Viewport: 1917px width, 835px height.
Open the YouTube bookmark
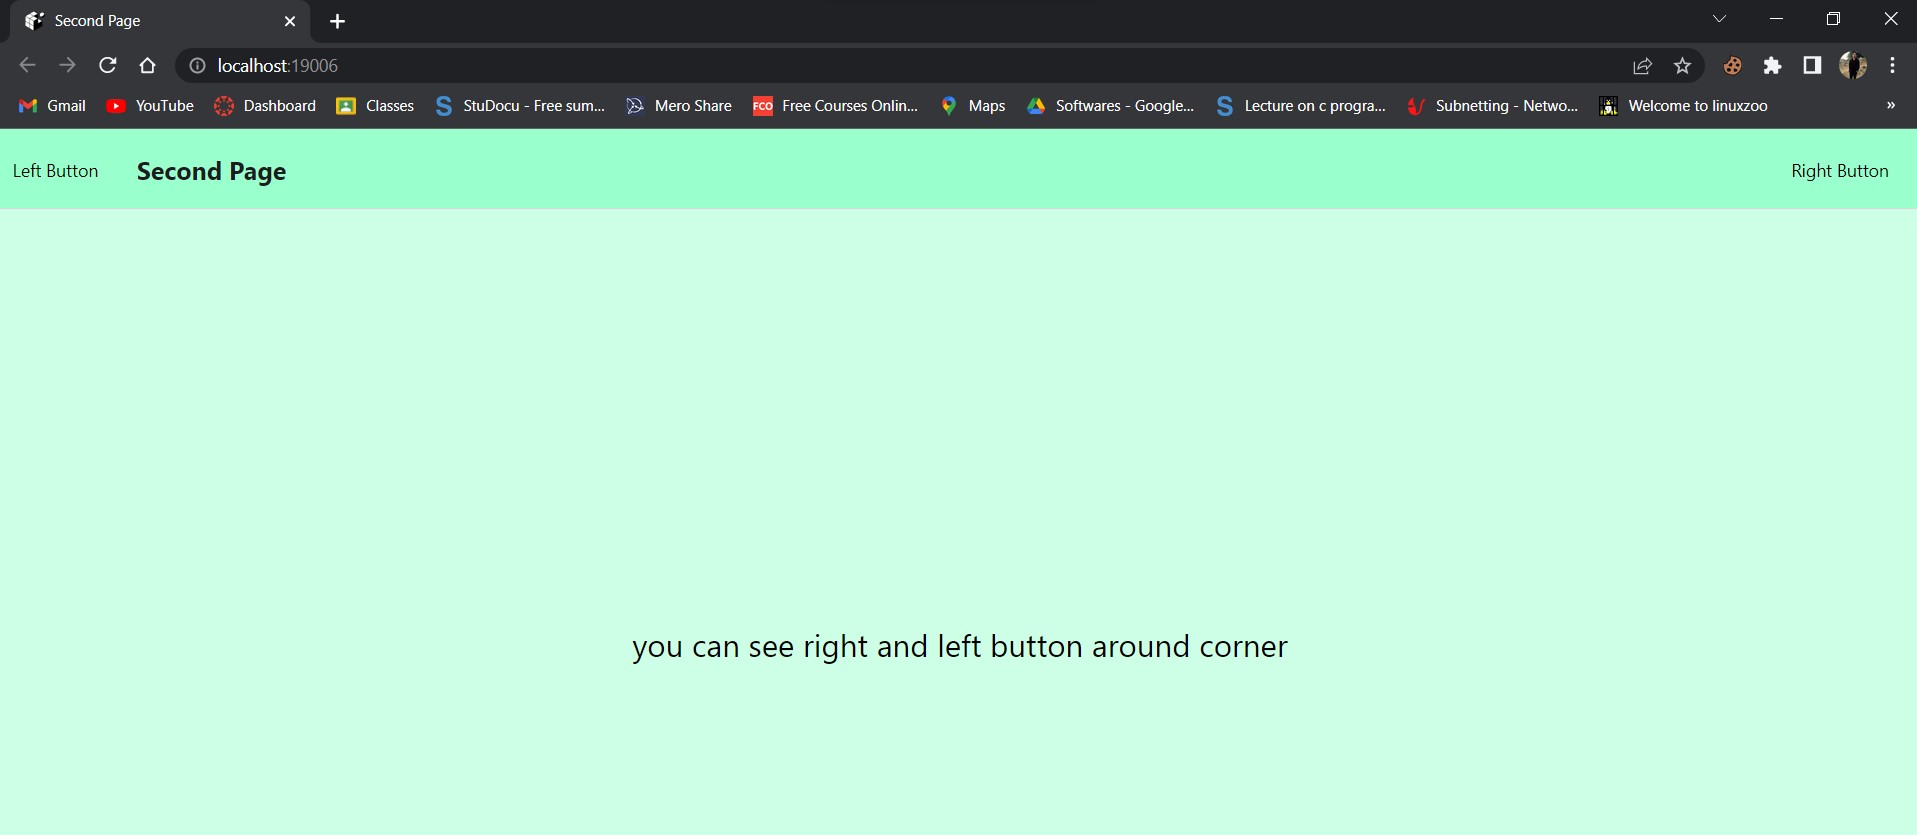(150, 106)
